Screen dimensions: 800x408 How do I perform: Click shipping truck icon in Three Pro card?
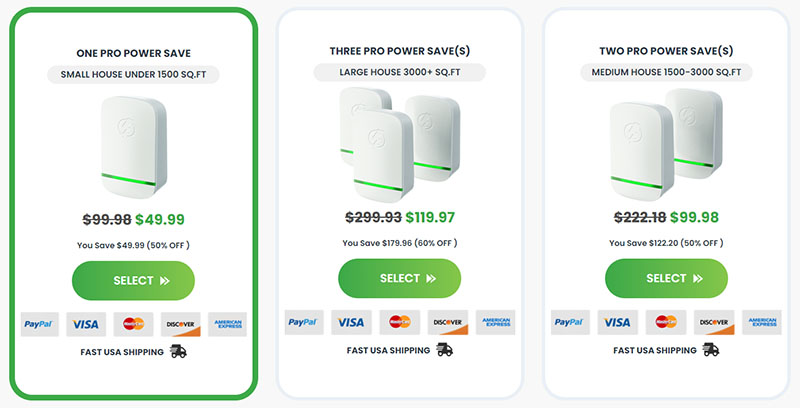(445, 350)
